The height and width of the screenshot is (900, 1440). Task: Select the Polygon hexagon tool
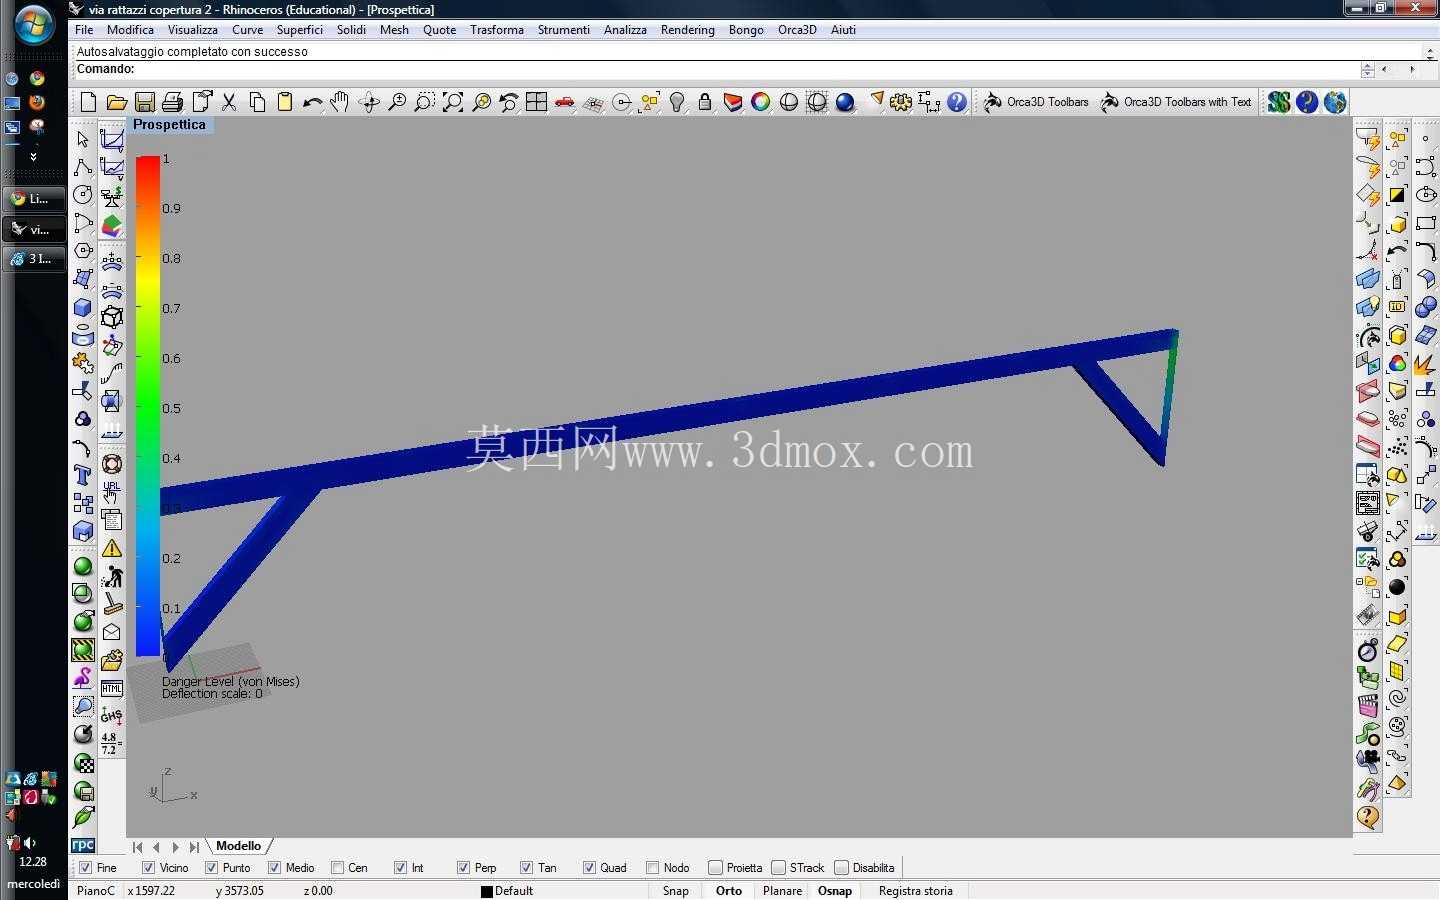pyautogui.click(x=83, y=251)
